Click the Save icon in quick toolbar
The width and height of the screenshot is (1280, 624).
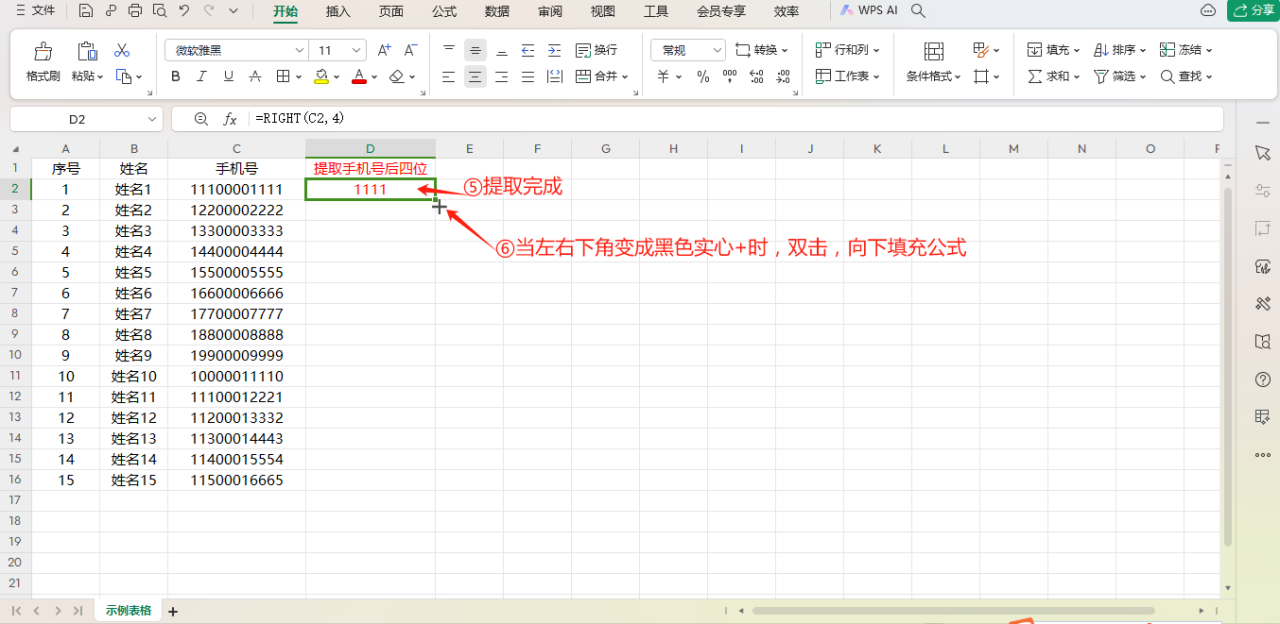click(x=86, y=11)
